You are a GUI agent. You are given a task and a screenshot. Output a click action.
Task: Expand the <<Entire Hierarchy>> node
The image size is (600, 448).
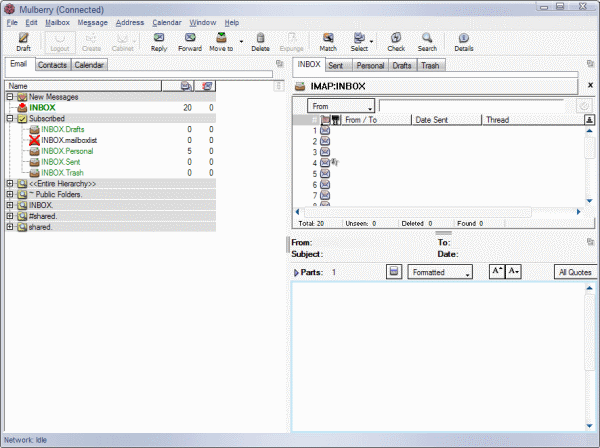point(10,184)
